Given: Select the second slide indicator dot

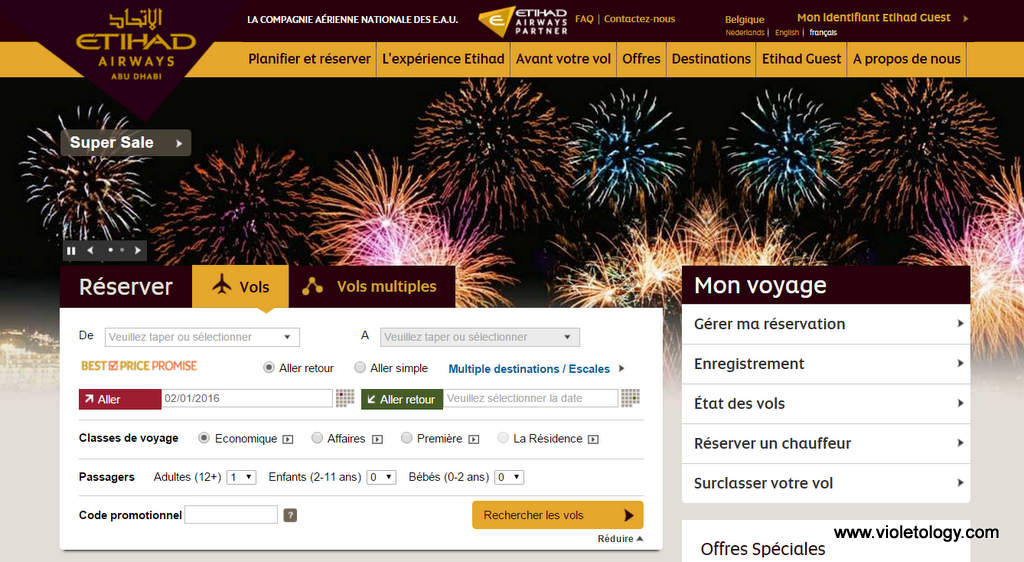Looking at the screenshot, I should [121, 250].
